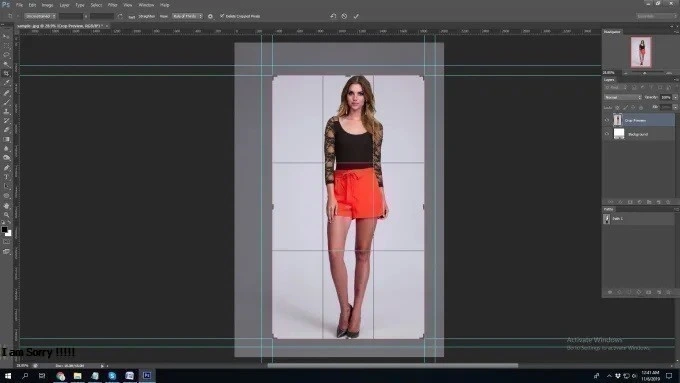Select the Hand tool
The height and width of the screenshot is (383, 680).
pyautogui.click(x=7, y=206)
